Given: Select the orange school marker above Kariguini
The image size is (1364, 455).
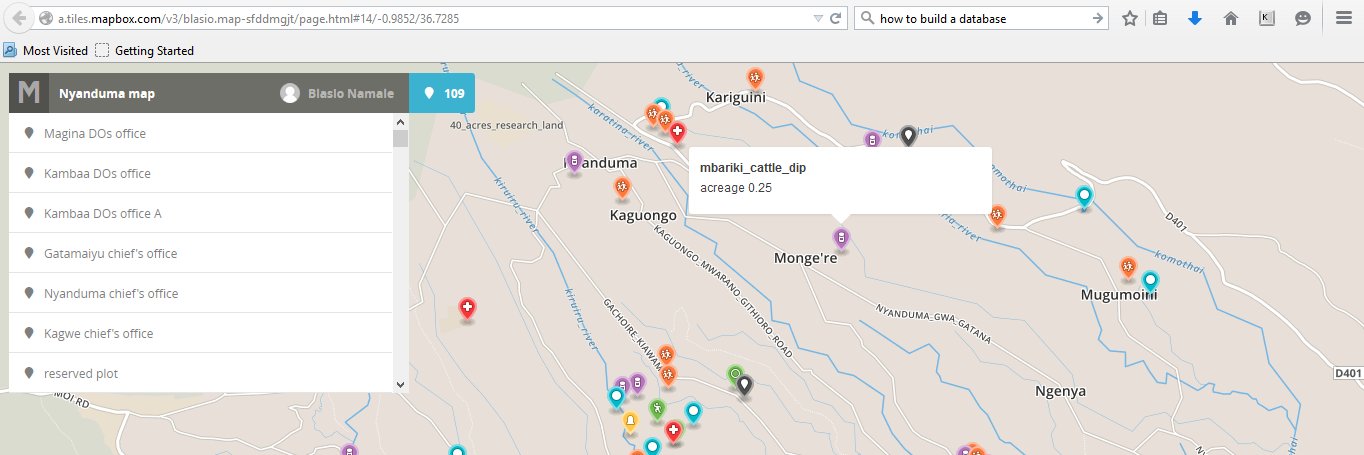Looking at the screenshot, I should 756,78.
